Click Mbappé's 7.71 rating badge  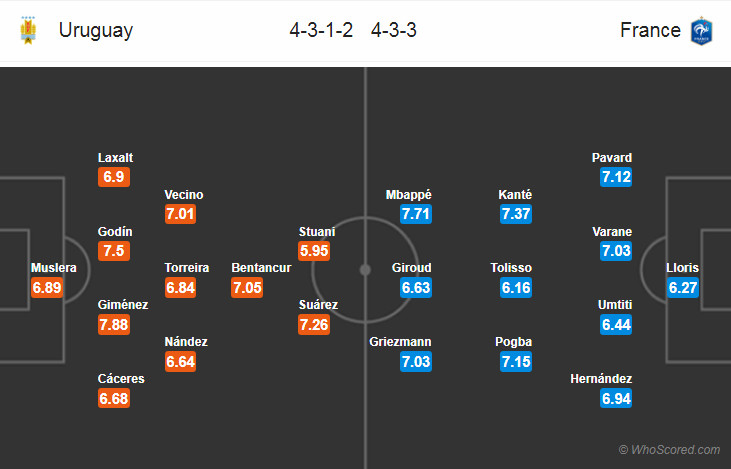(x=416, y=214)
